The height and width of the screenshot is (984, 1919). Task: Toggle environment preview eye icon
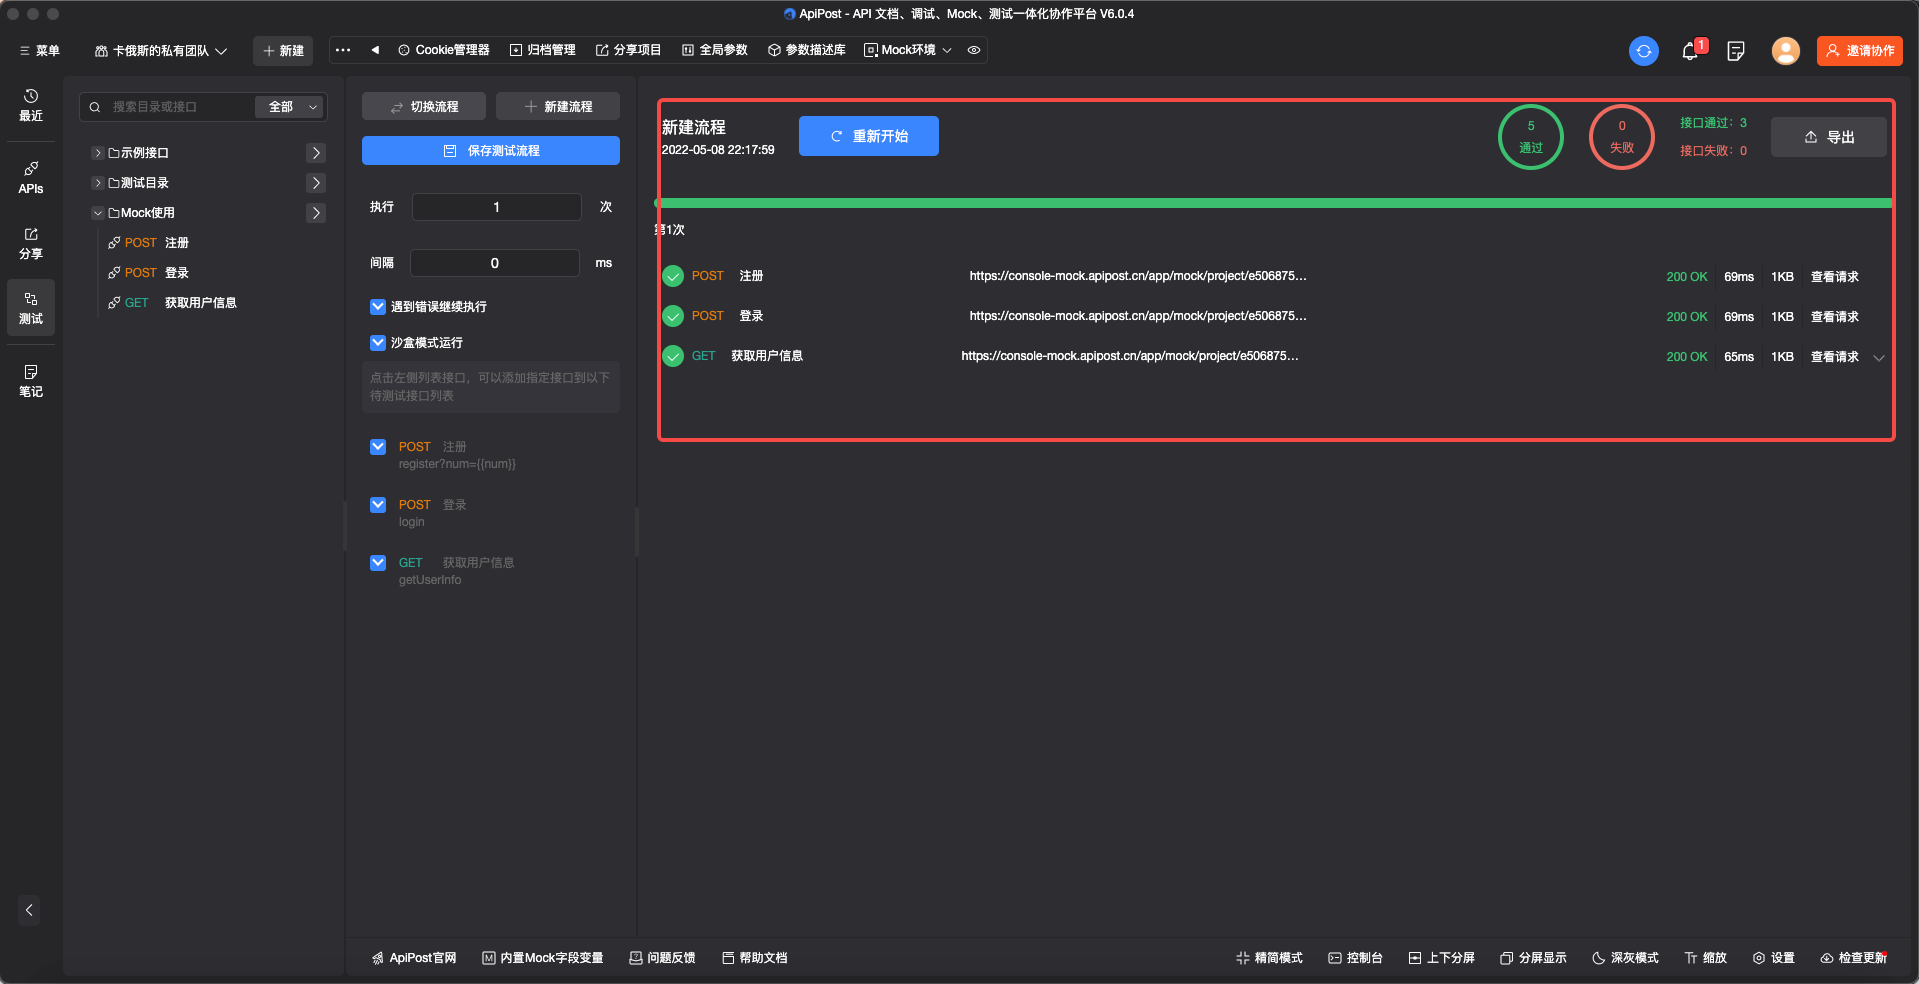tap(974, 50)
